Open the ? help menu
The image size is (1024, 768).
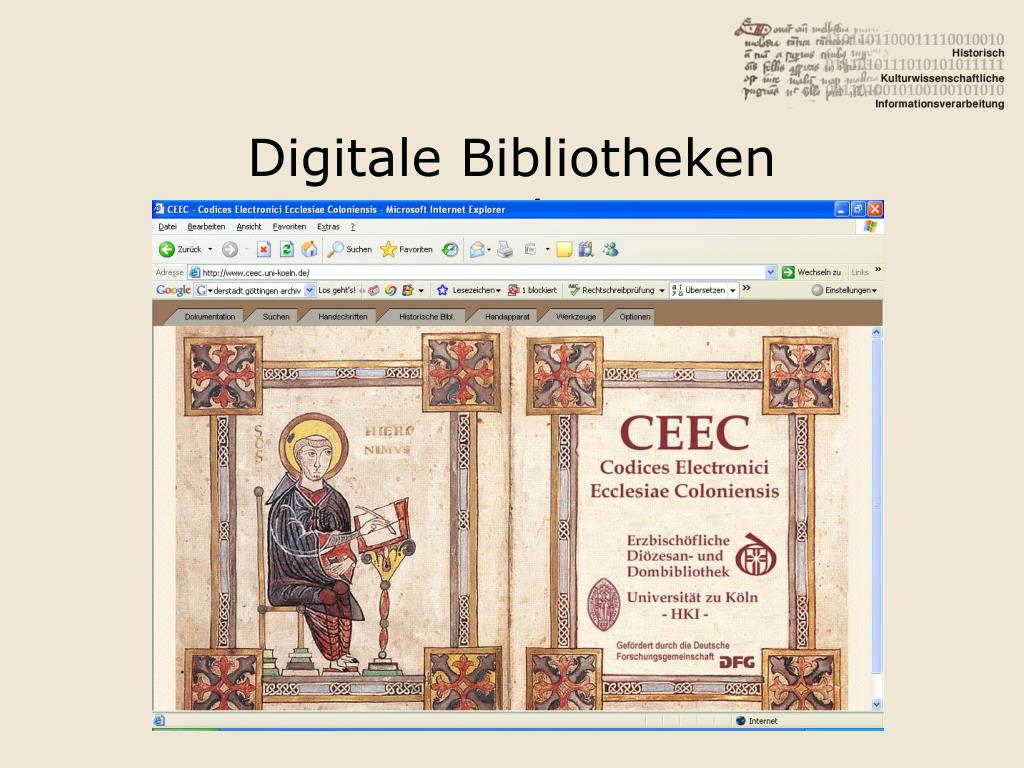pos(353,227)
